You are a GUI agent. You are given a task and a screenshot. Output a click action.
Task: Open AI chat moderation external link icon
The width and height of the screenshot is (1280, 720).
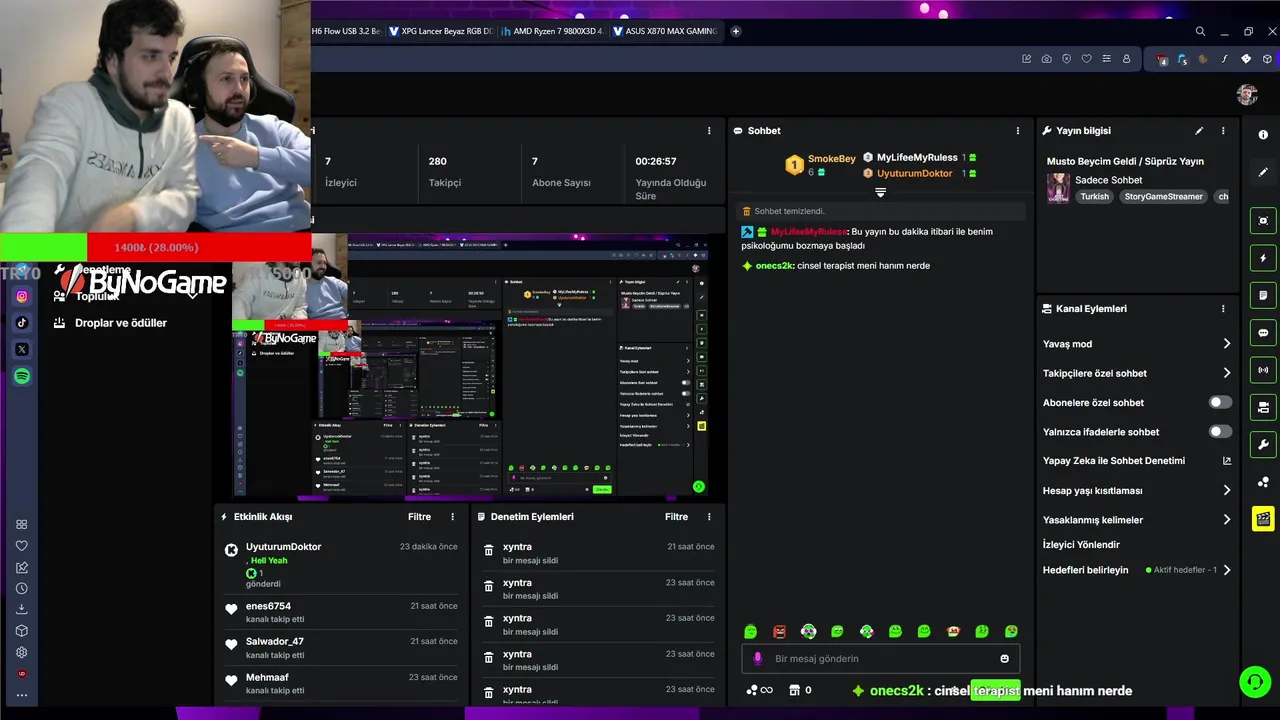(x=1227, y=461)
